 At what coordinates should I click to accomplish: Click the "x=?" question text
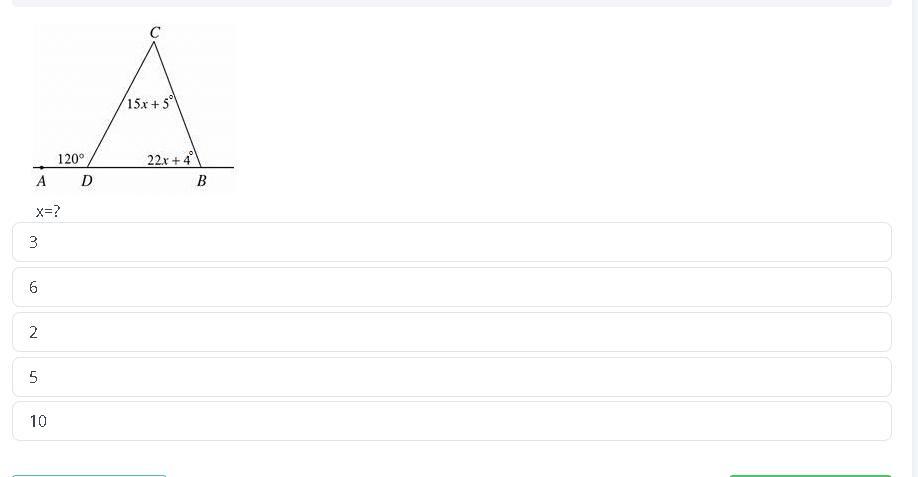click(x=48, y=211)
